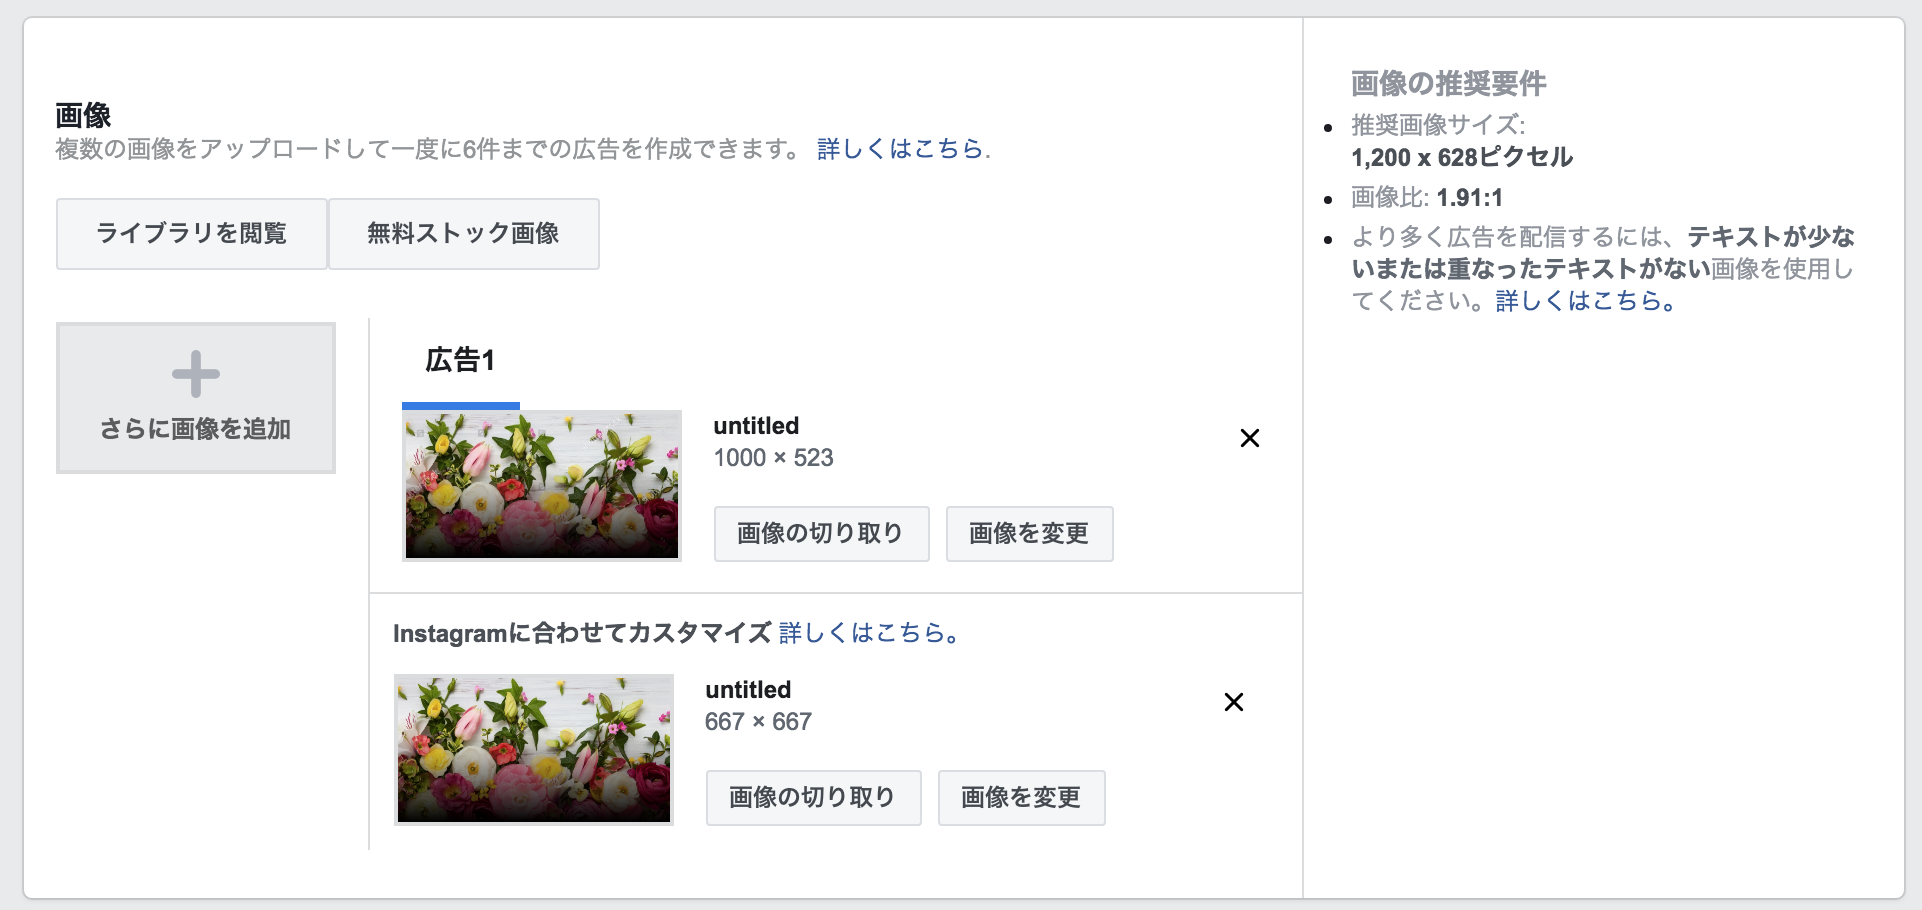
Task: Crop the 667 × 667 image via 画像の切り取り
Action: [813, 798]
